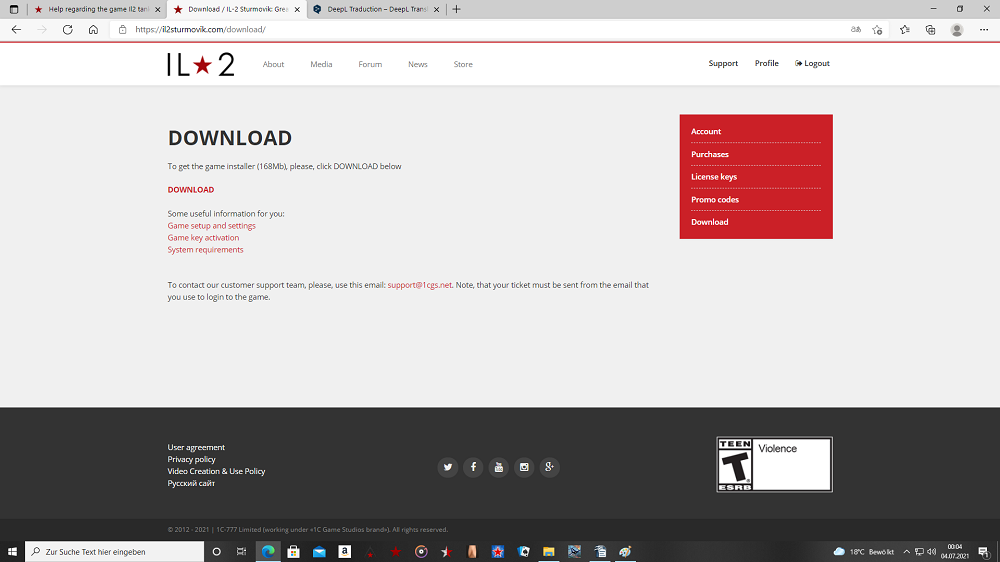This screenshot has width=1000, height=562.
Task: Click the red DOWNLOAD installer link
Action: tap(191, 189)
